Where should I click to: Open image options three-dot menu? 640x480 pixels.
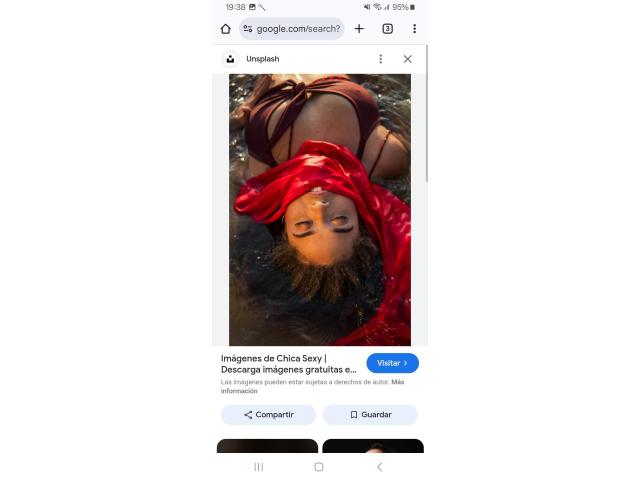point(380,59)
